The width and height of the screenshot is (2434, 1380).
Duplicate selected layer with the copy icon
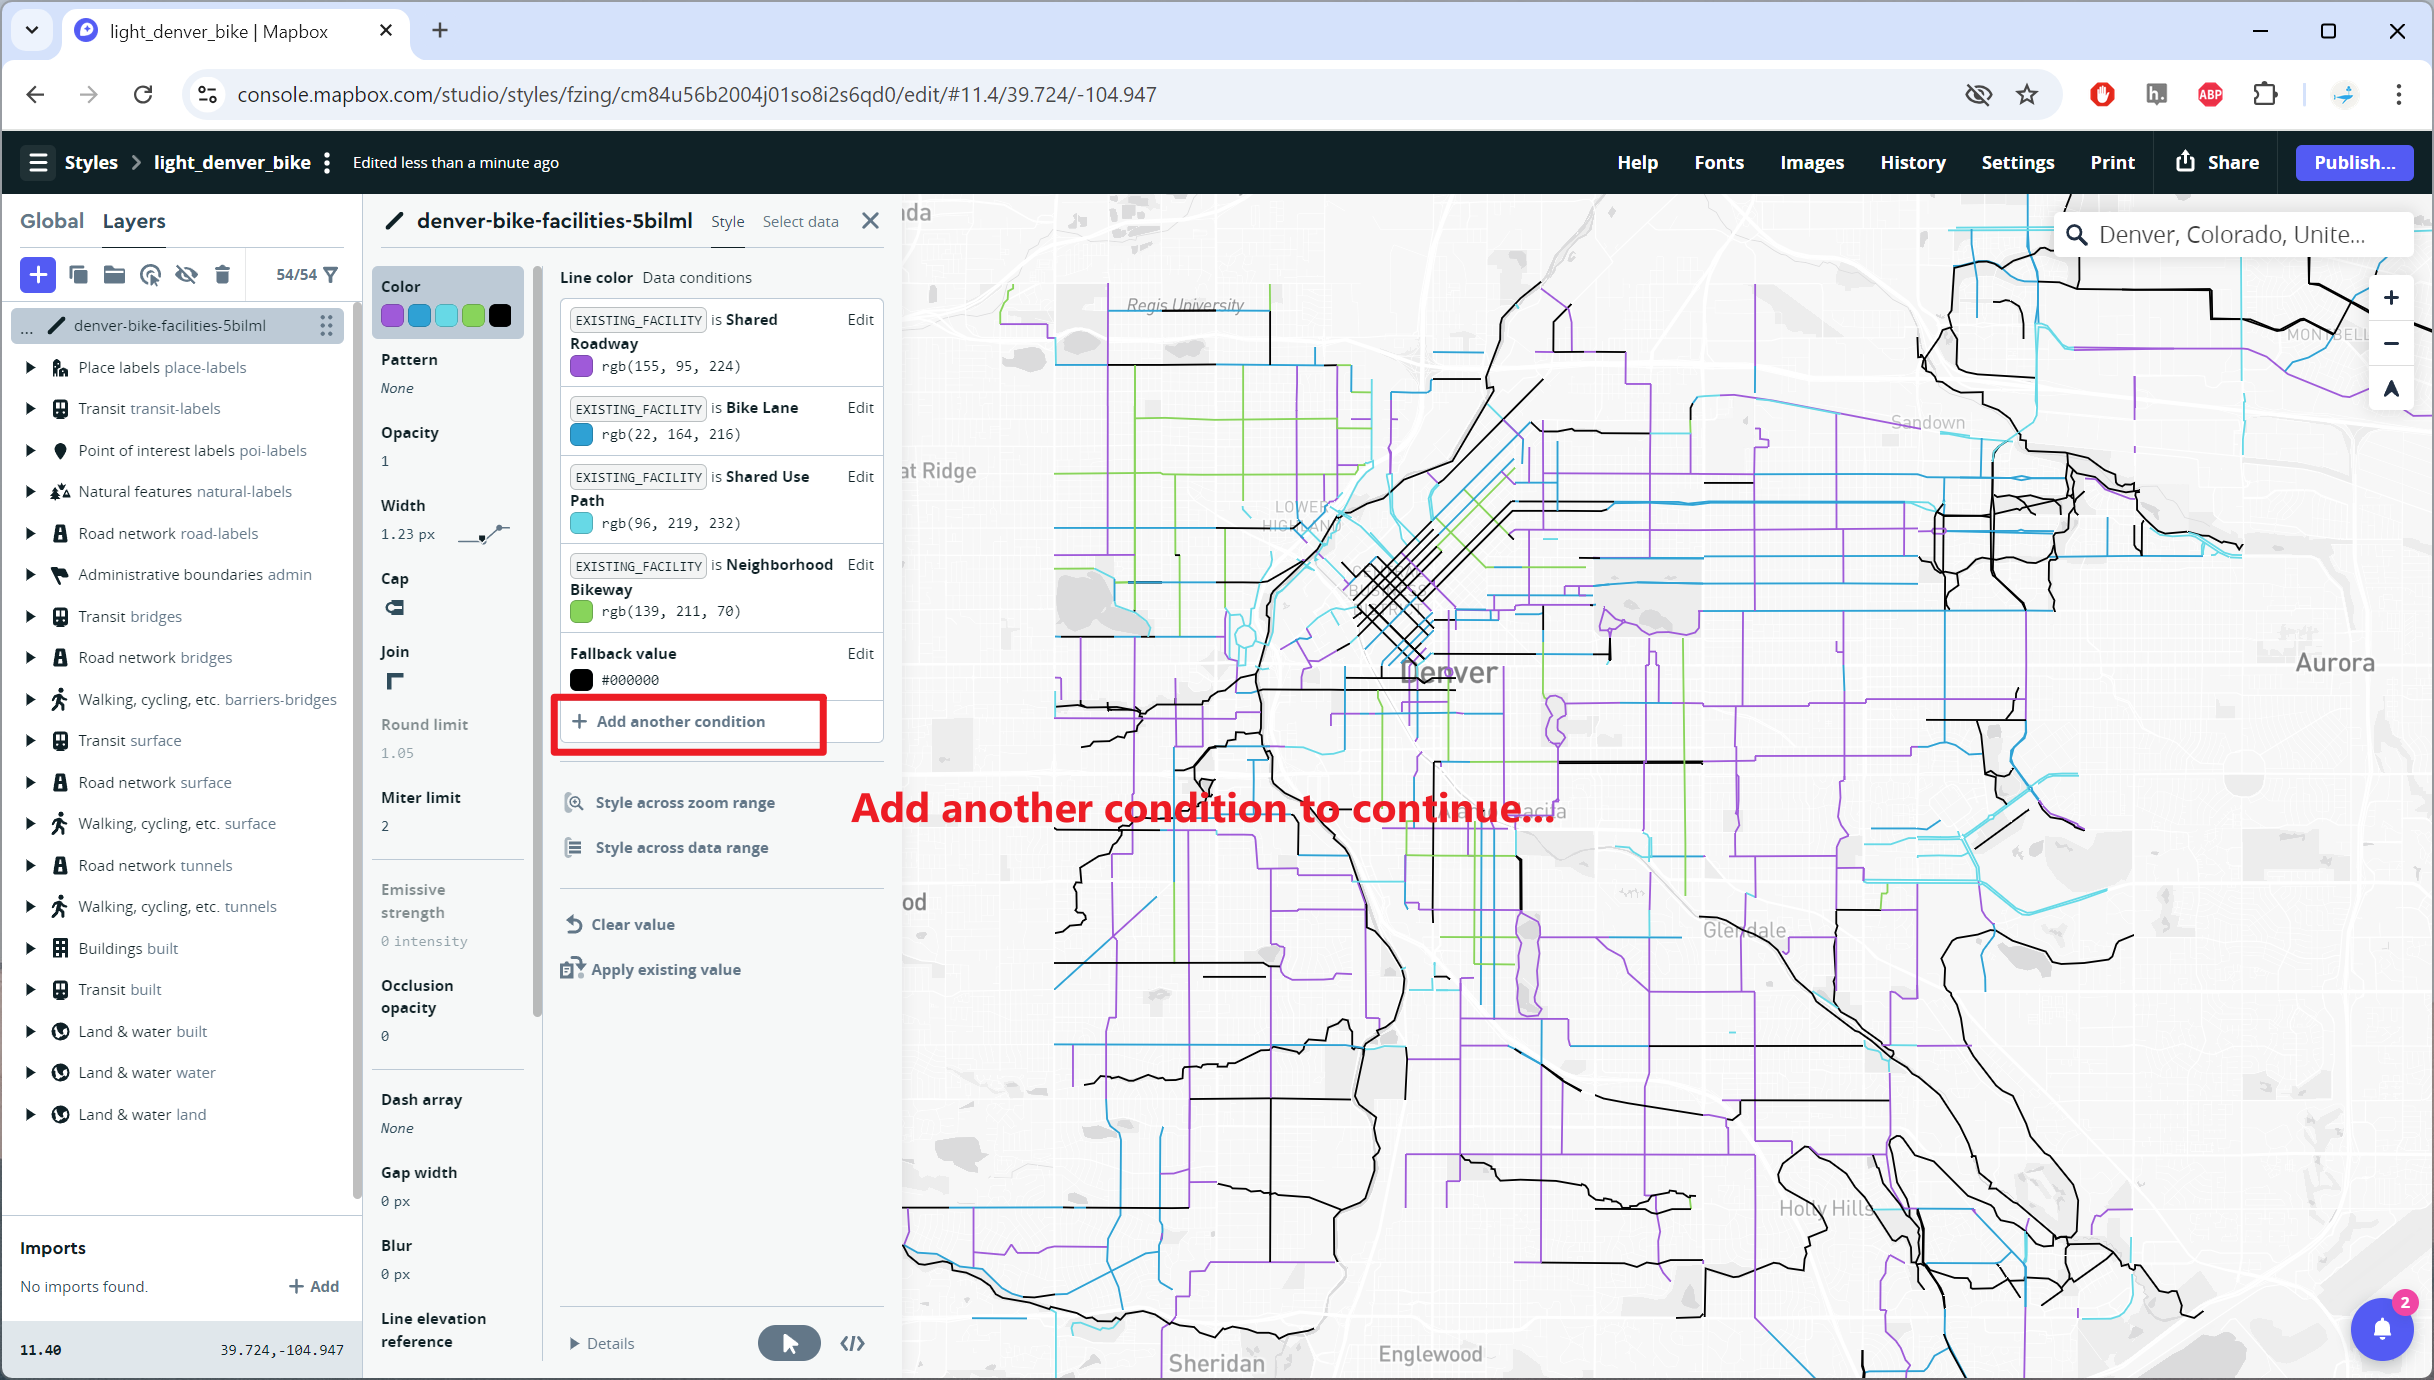click(x=78, y=274)
